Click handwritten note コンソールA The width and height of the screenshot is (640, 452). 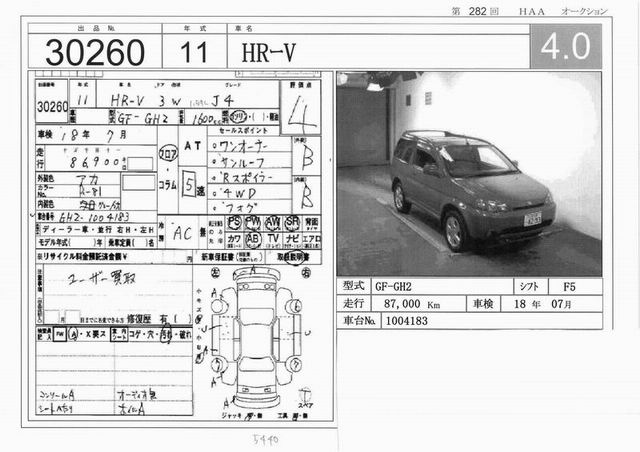(x=57, y=395)
